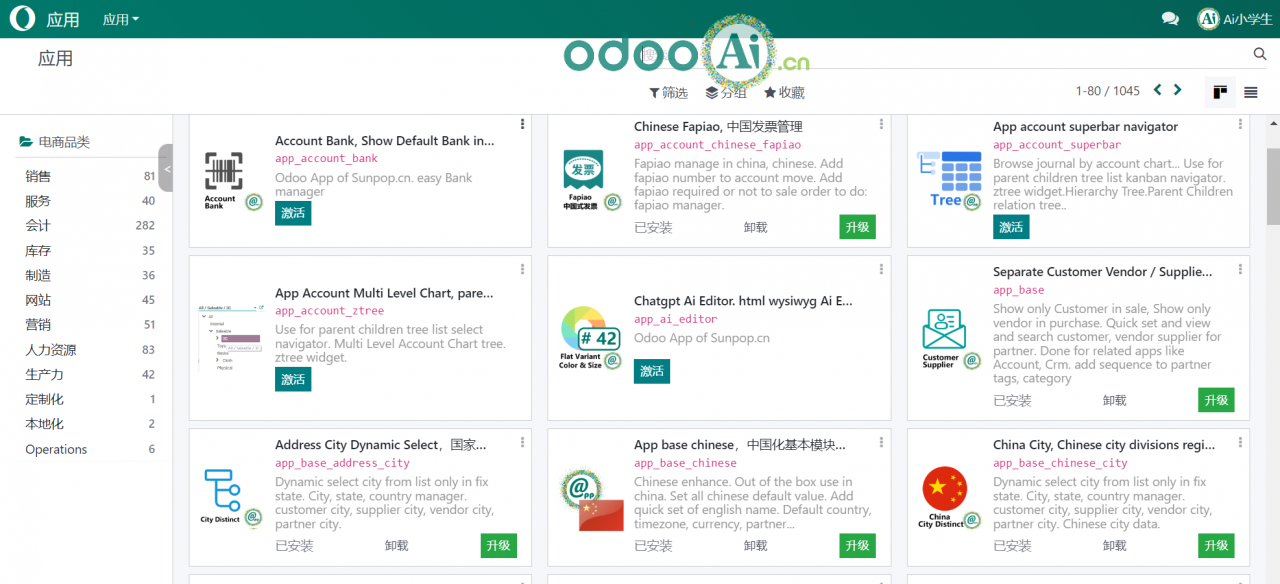Upgrade the App base chinese app
The image size is (1280, 584).
point(857,545)
